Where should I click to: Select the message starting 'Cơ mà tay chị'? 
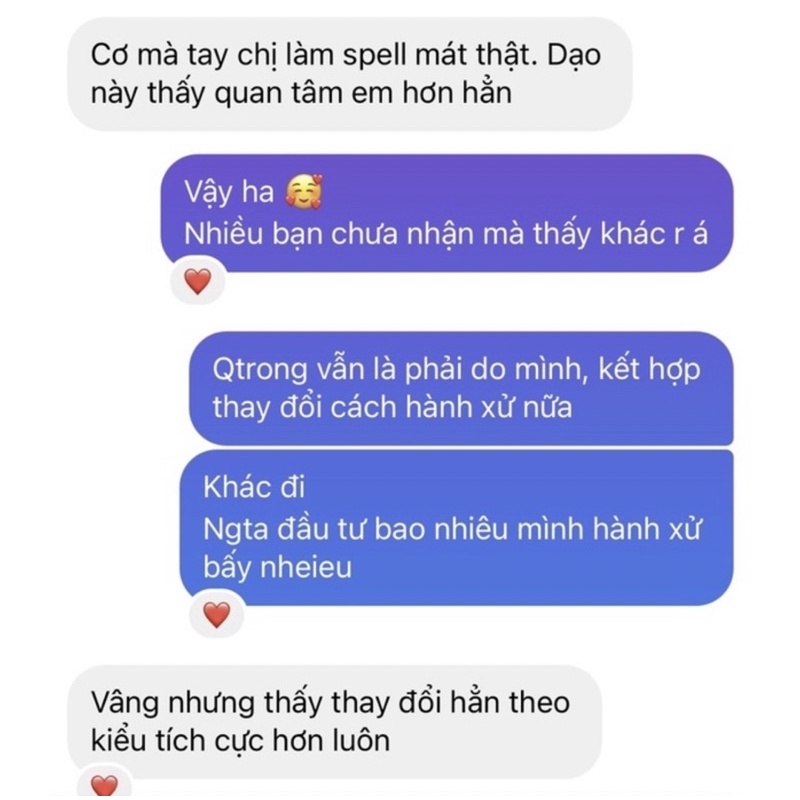click(350, 74)
